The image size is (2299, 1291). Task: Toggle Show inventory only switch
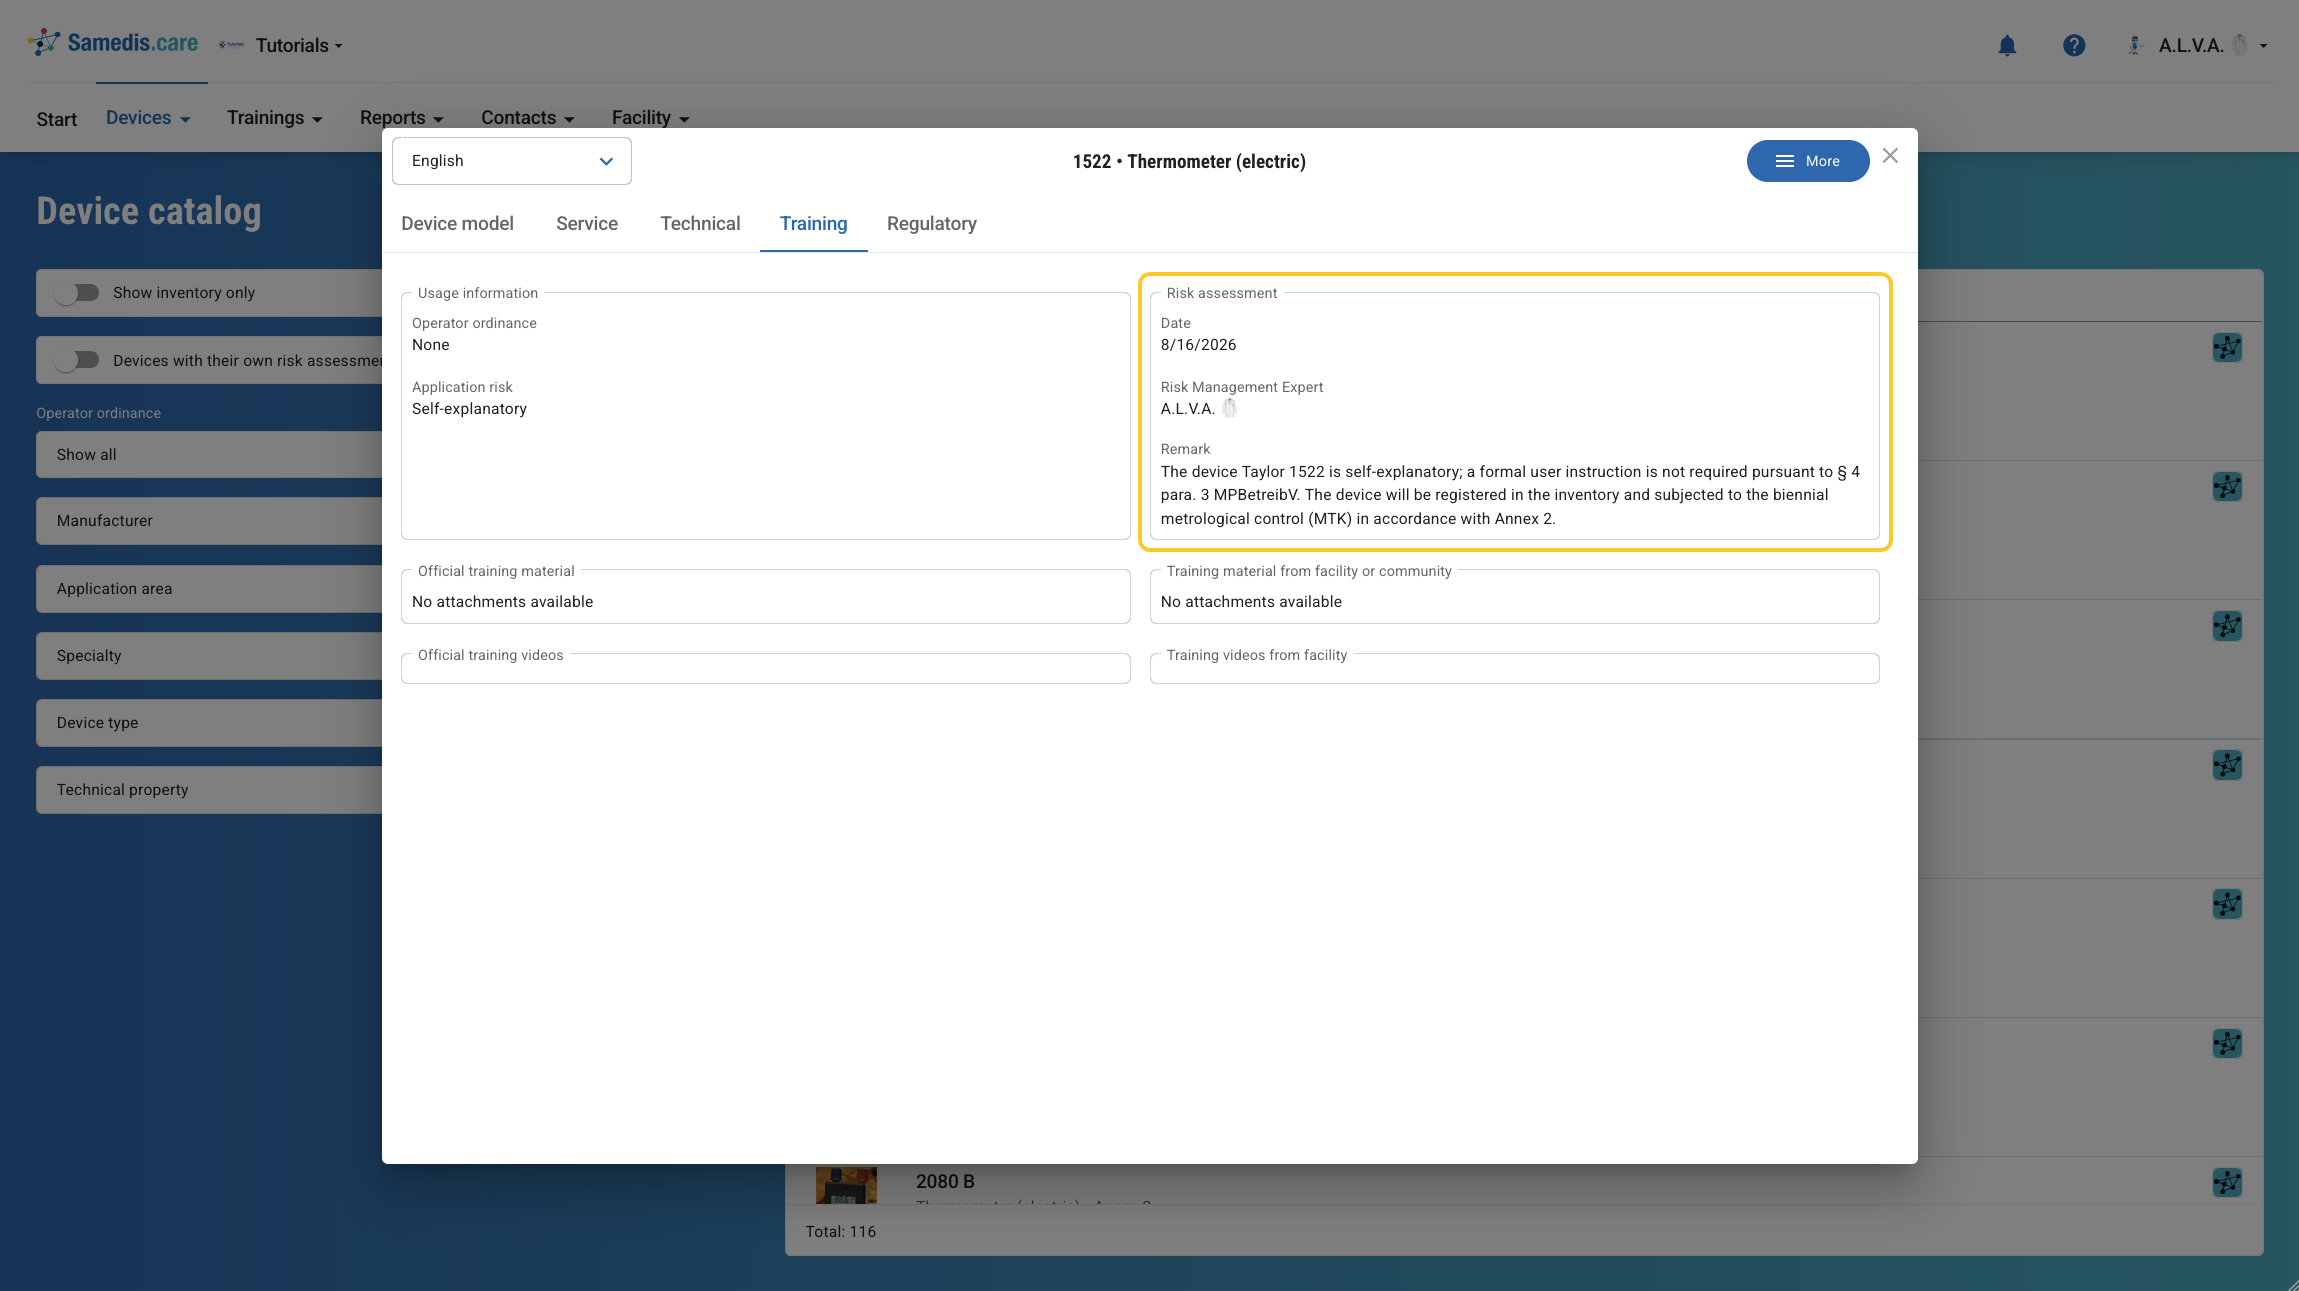[x=77, y=293]
